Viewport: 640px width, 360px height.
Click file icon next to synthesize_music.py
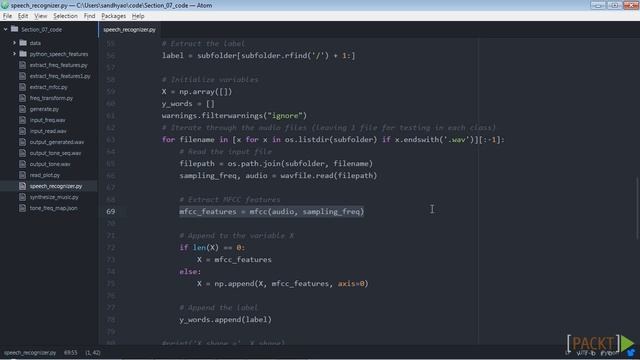pyautogui.click(x=22, y=197)
